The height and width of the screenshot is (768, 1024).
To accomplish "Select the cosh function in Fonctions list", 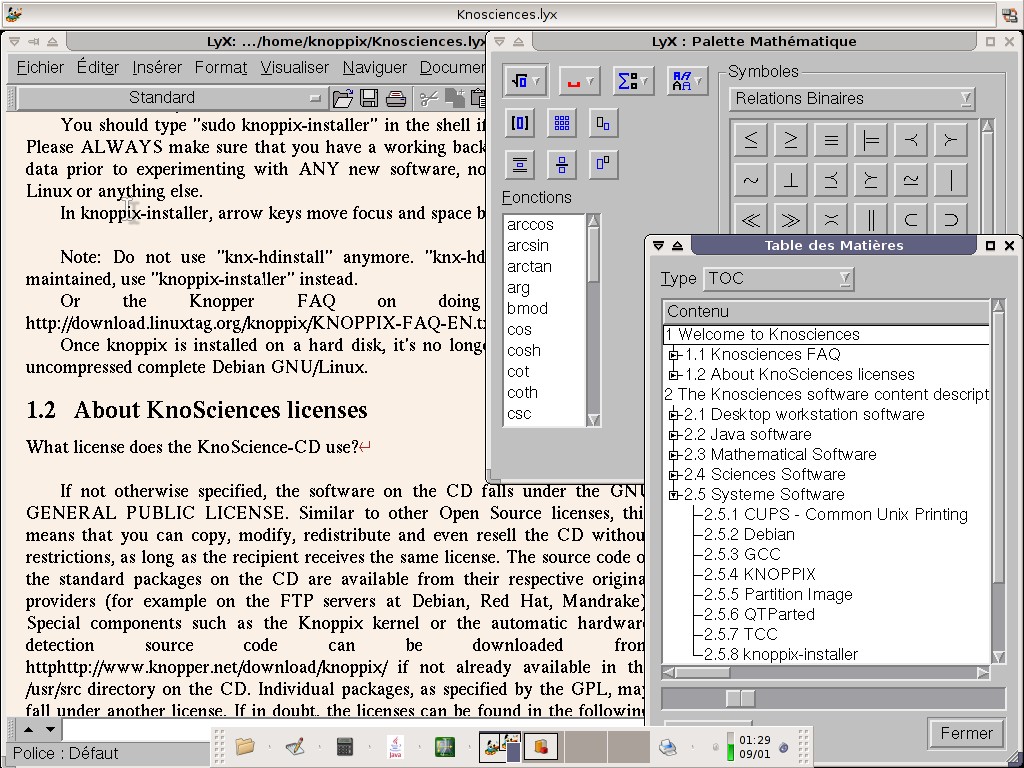I will pyautogui.click(x=524, y=350).
